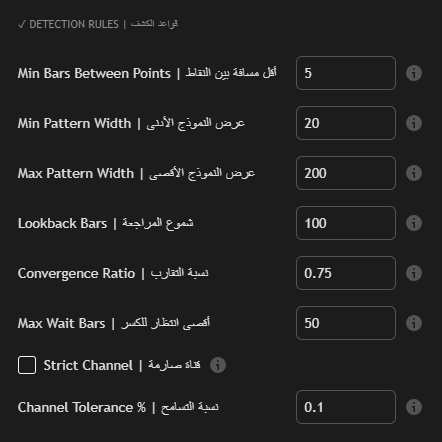This screenshot has width=442, height=442.
Task: Click info icon beside Min Bars Between Points
Action: pos(414,73)
